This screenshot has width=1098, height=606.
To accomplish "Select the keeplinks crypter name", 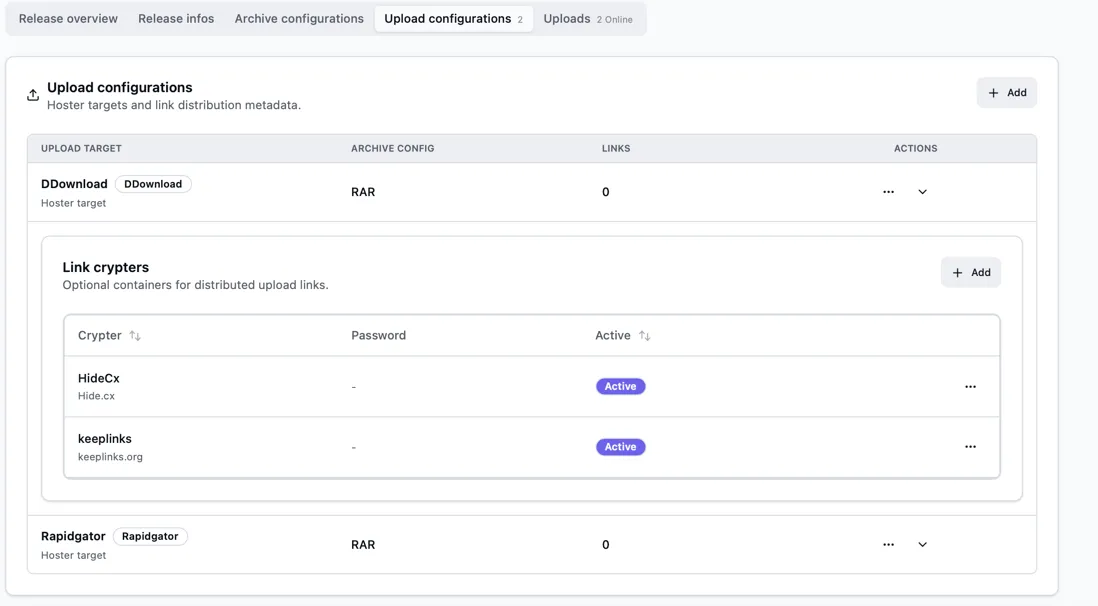I will [x=104, y=439].
